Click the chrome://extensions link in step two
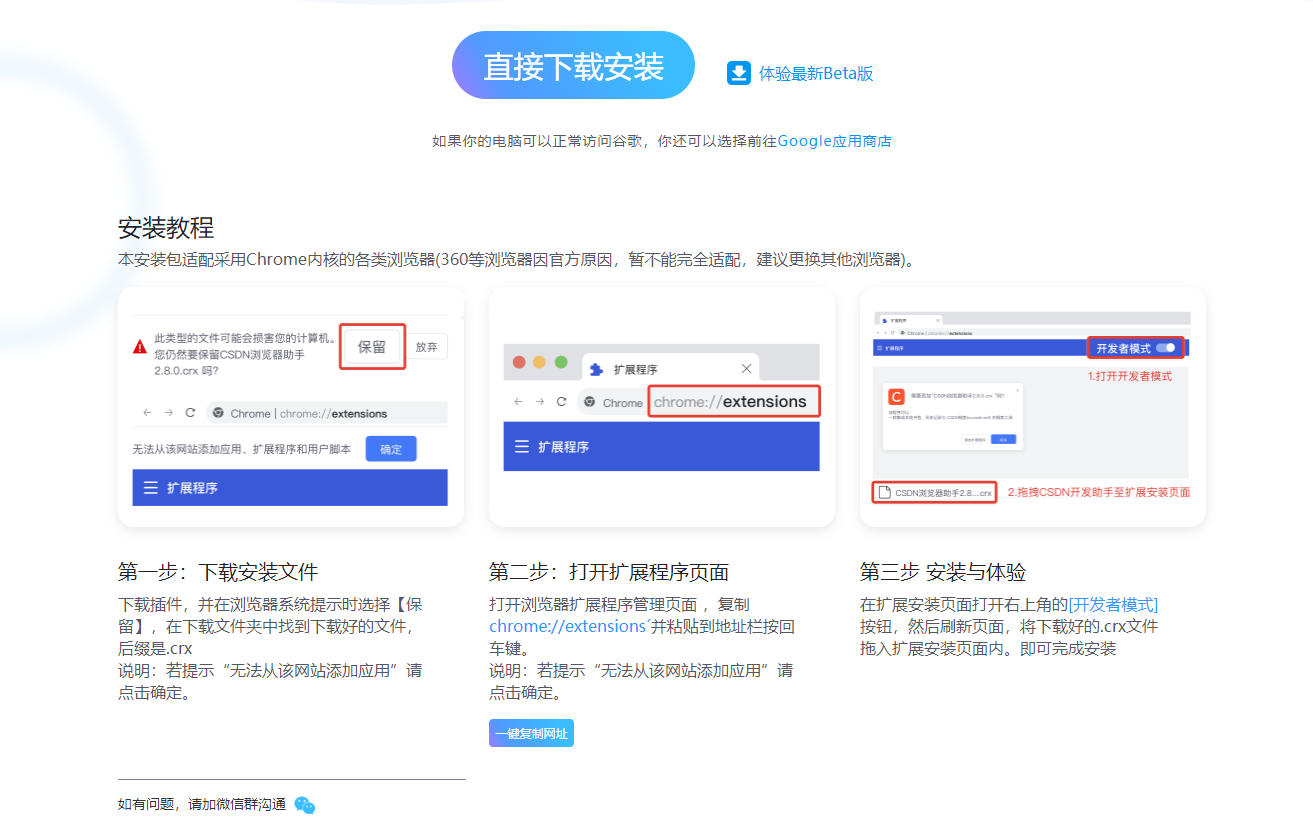Screen dimensions: 1313x831 [x=567, y=627]
